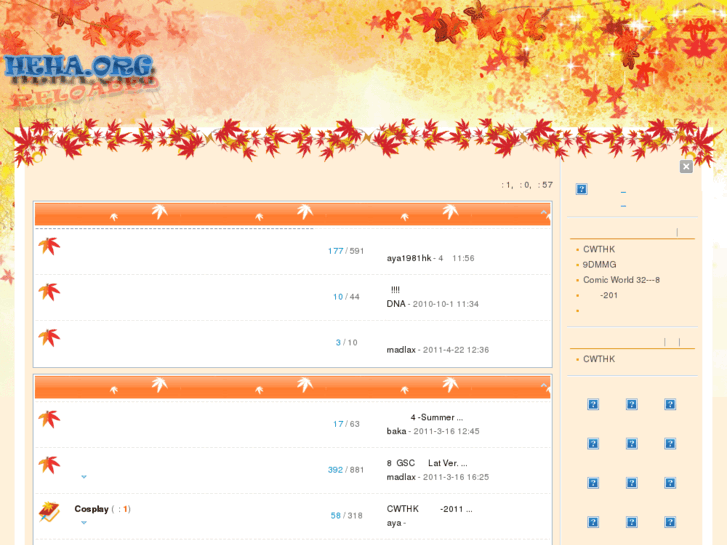
Task: Click the maple leaf icon in the 3 / 10 row
Action: click(49, 338)
